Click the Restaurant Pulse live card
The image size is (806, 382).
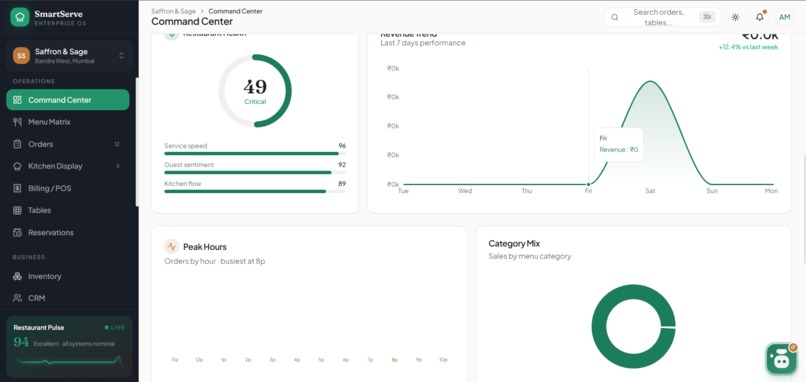[69, 347]
